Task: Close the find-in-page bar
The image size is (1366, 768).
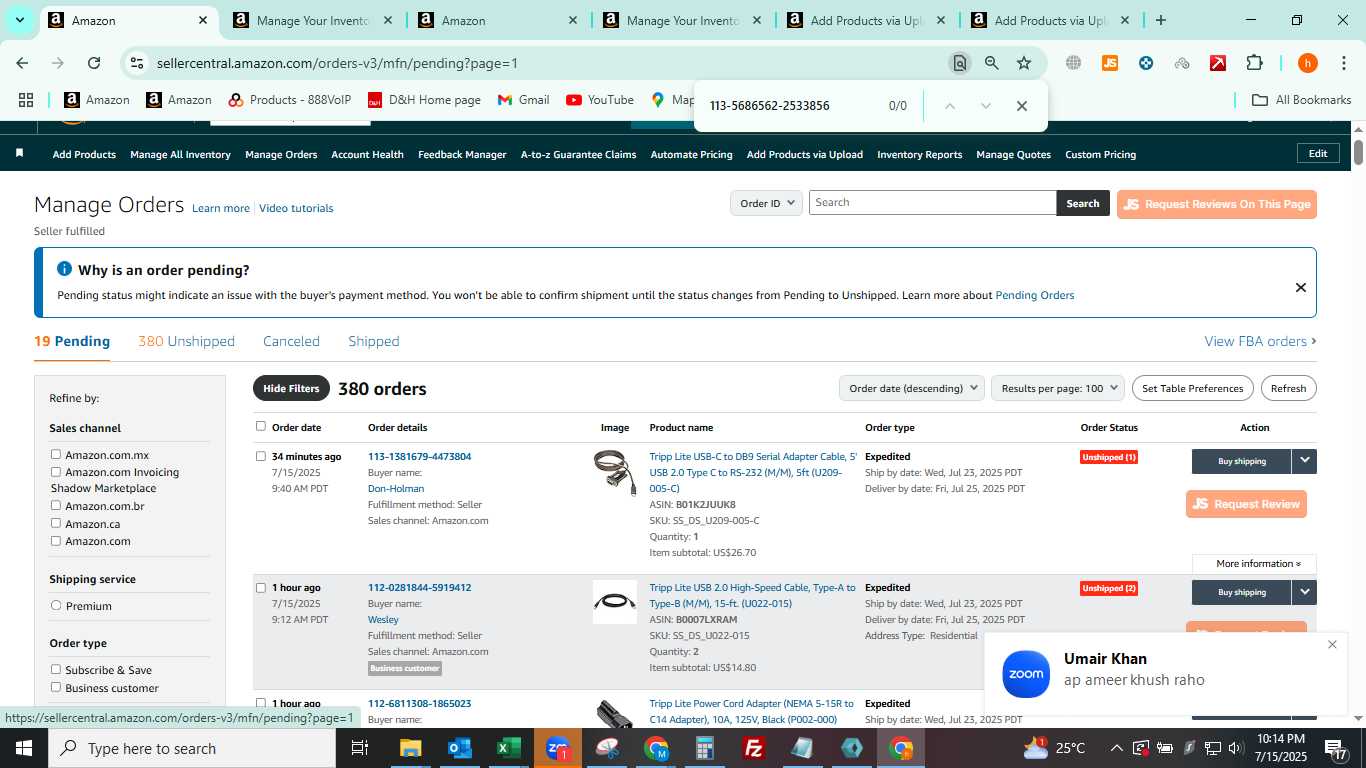Action: pyautogui.click(x=1021, y=106)
